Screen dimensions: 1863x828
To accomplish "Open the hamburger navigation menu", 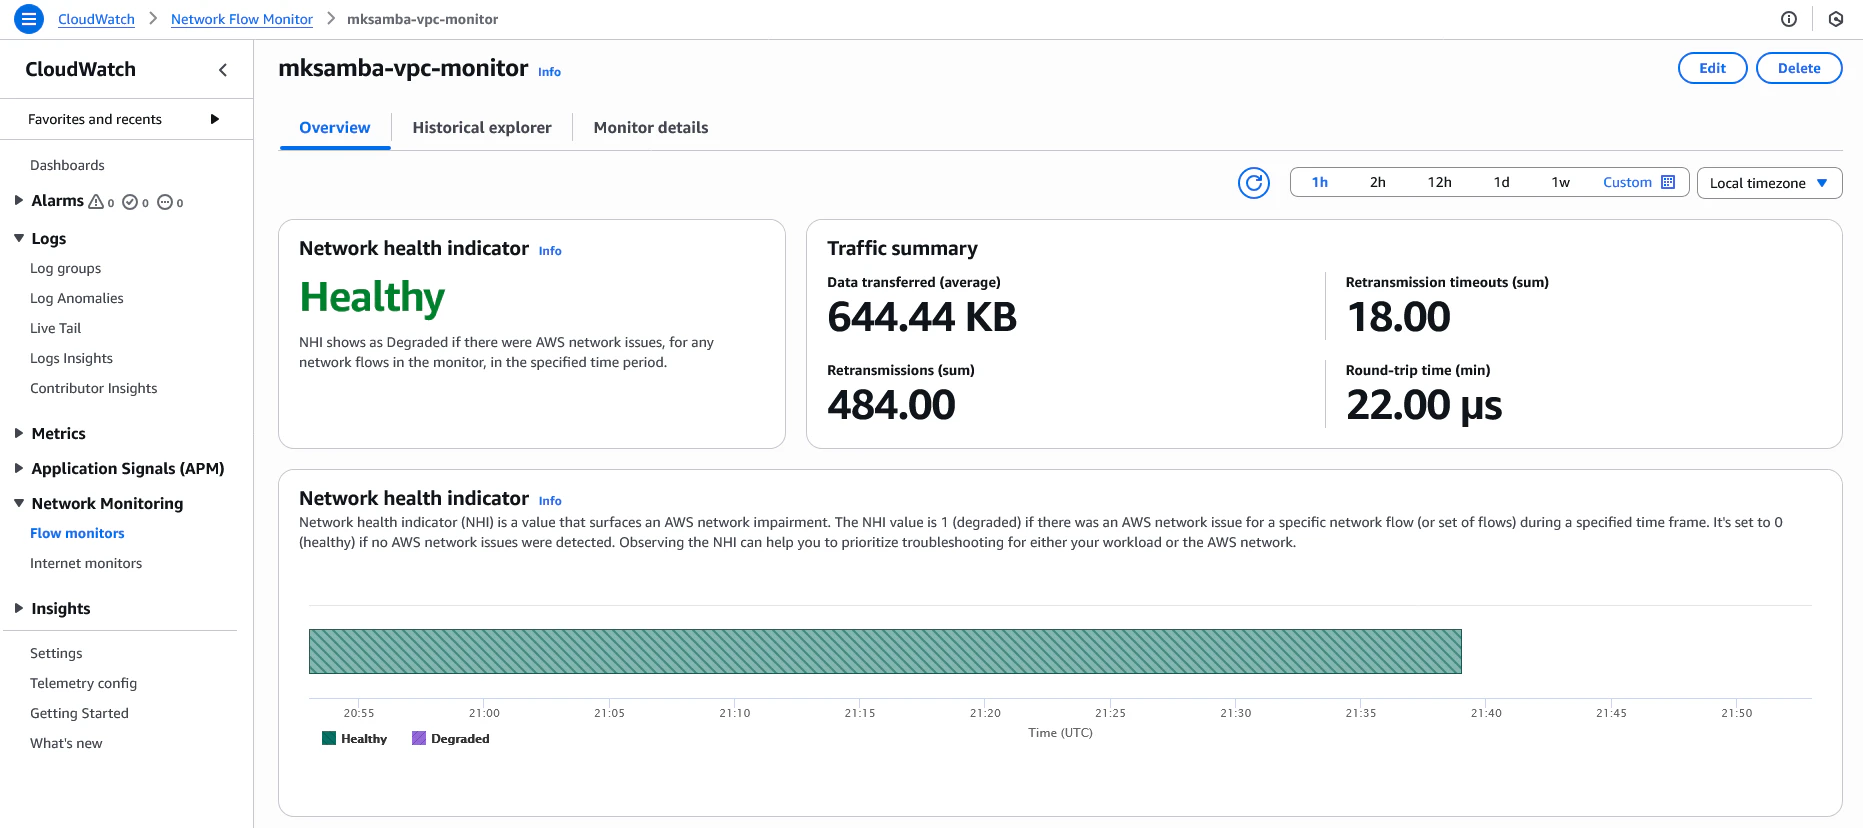I will pos(29,19).
